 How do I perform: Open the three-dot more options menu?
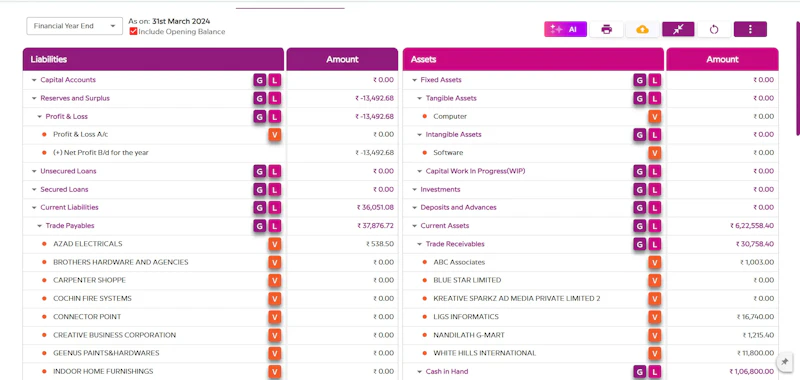point(750,29)
